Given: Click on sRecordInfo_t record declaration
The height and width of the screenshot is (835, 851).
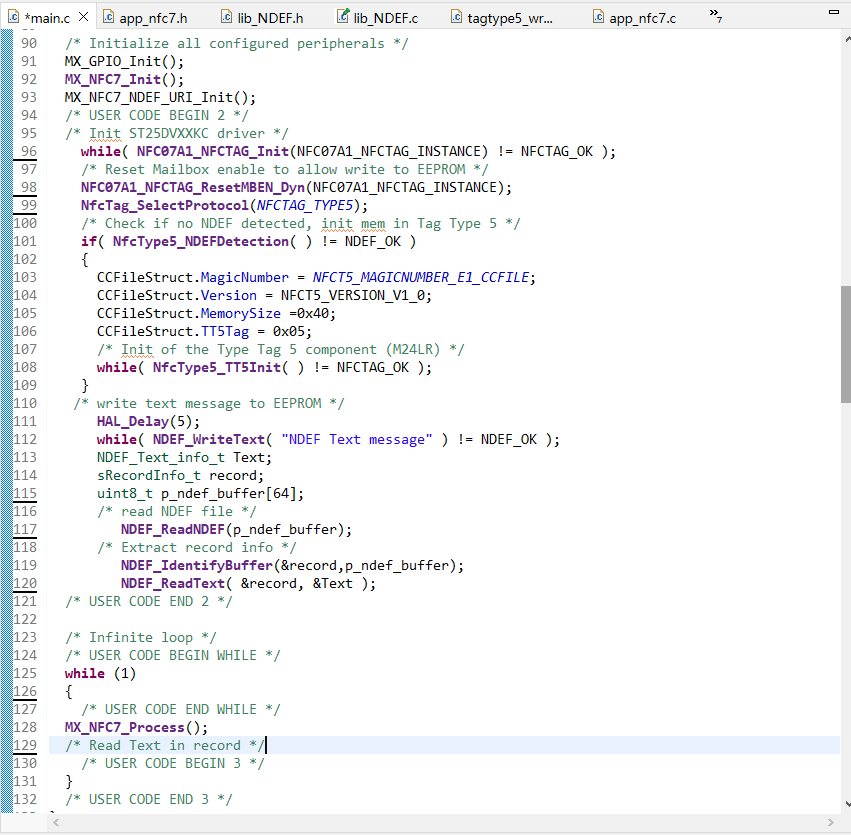Looking at the screenshot, I should (x=180, y=475).
